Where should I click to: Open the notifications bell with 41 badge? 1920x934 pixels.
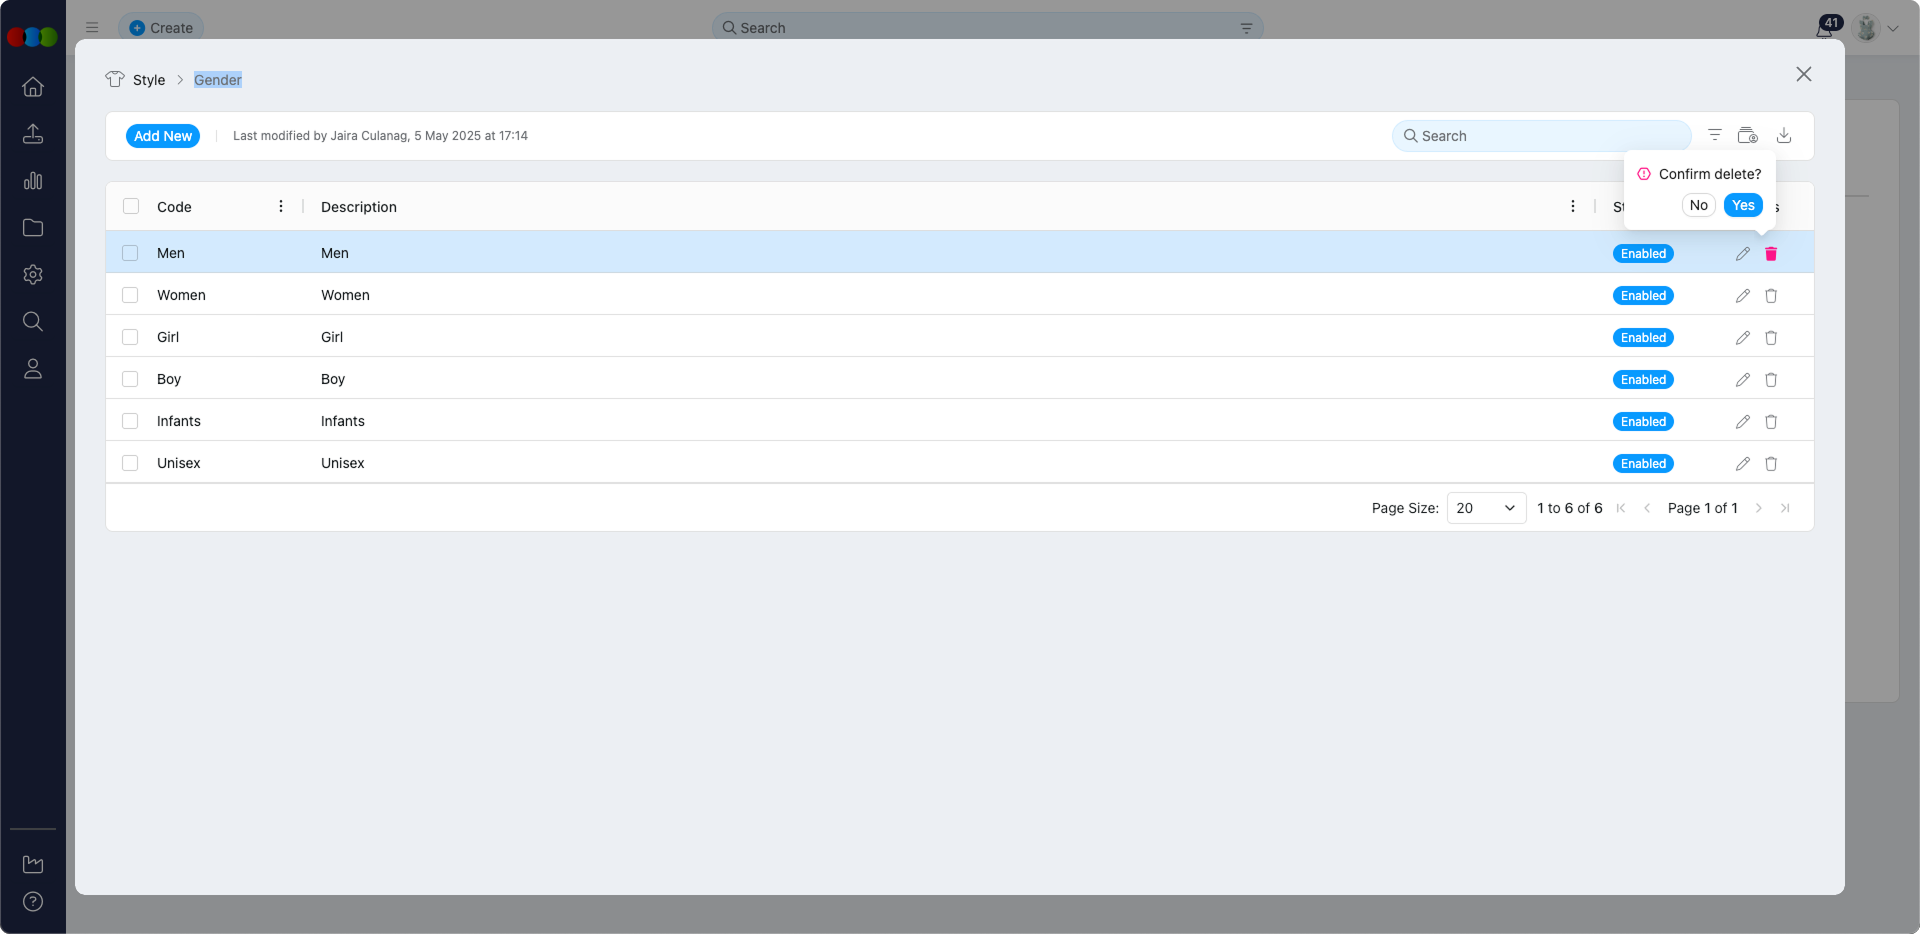point(1824,29)
